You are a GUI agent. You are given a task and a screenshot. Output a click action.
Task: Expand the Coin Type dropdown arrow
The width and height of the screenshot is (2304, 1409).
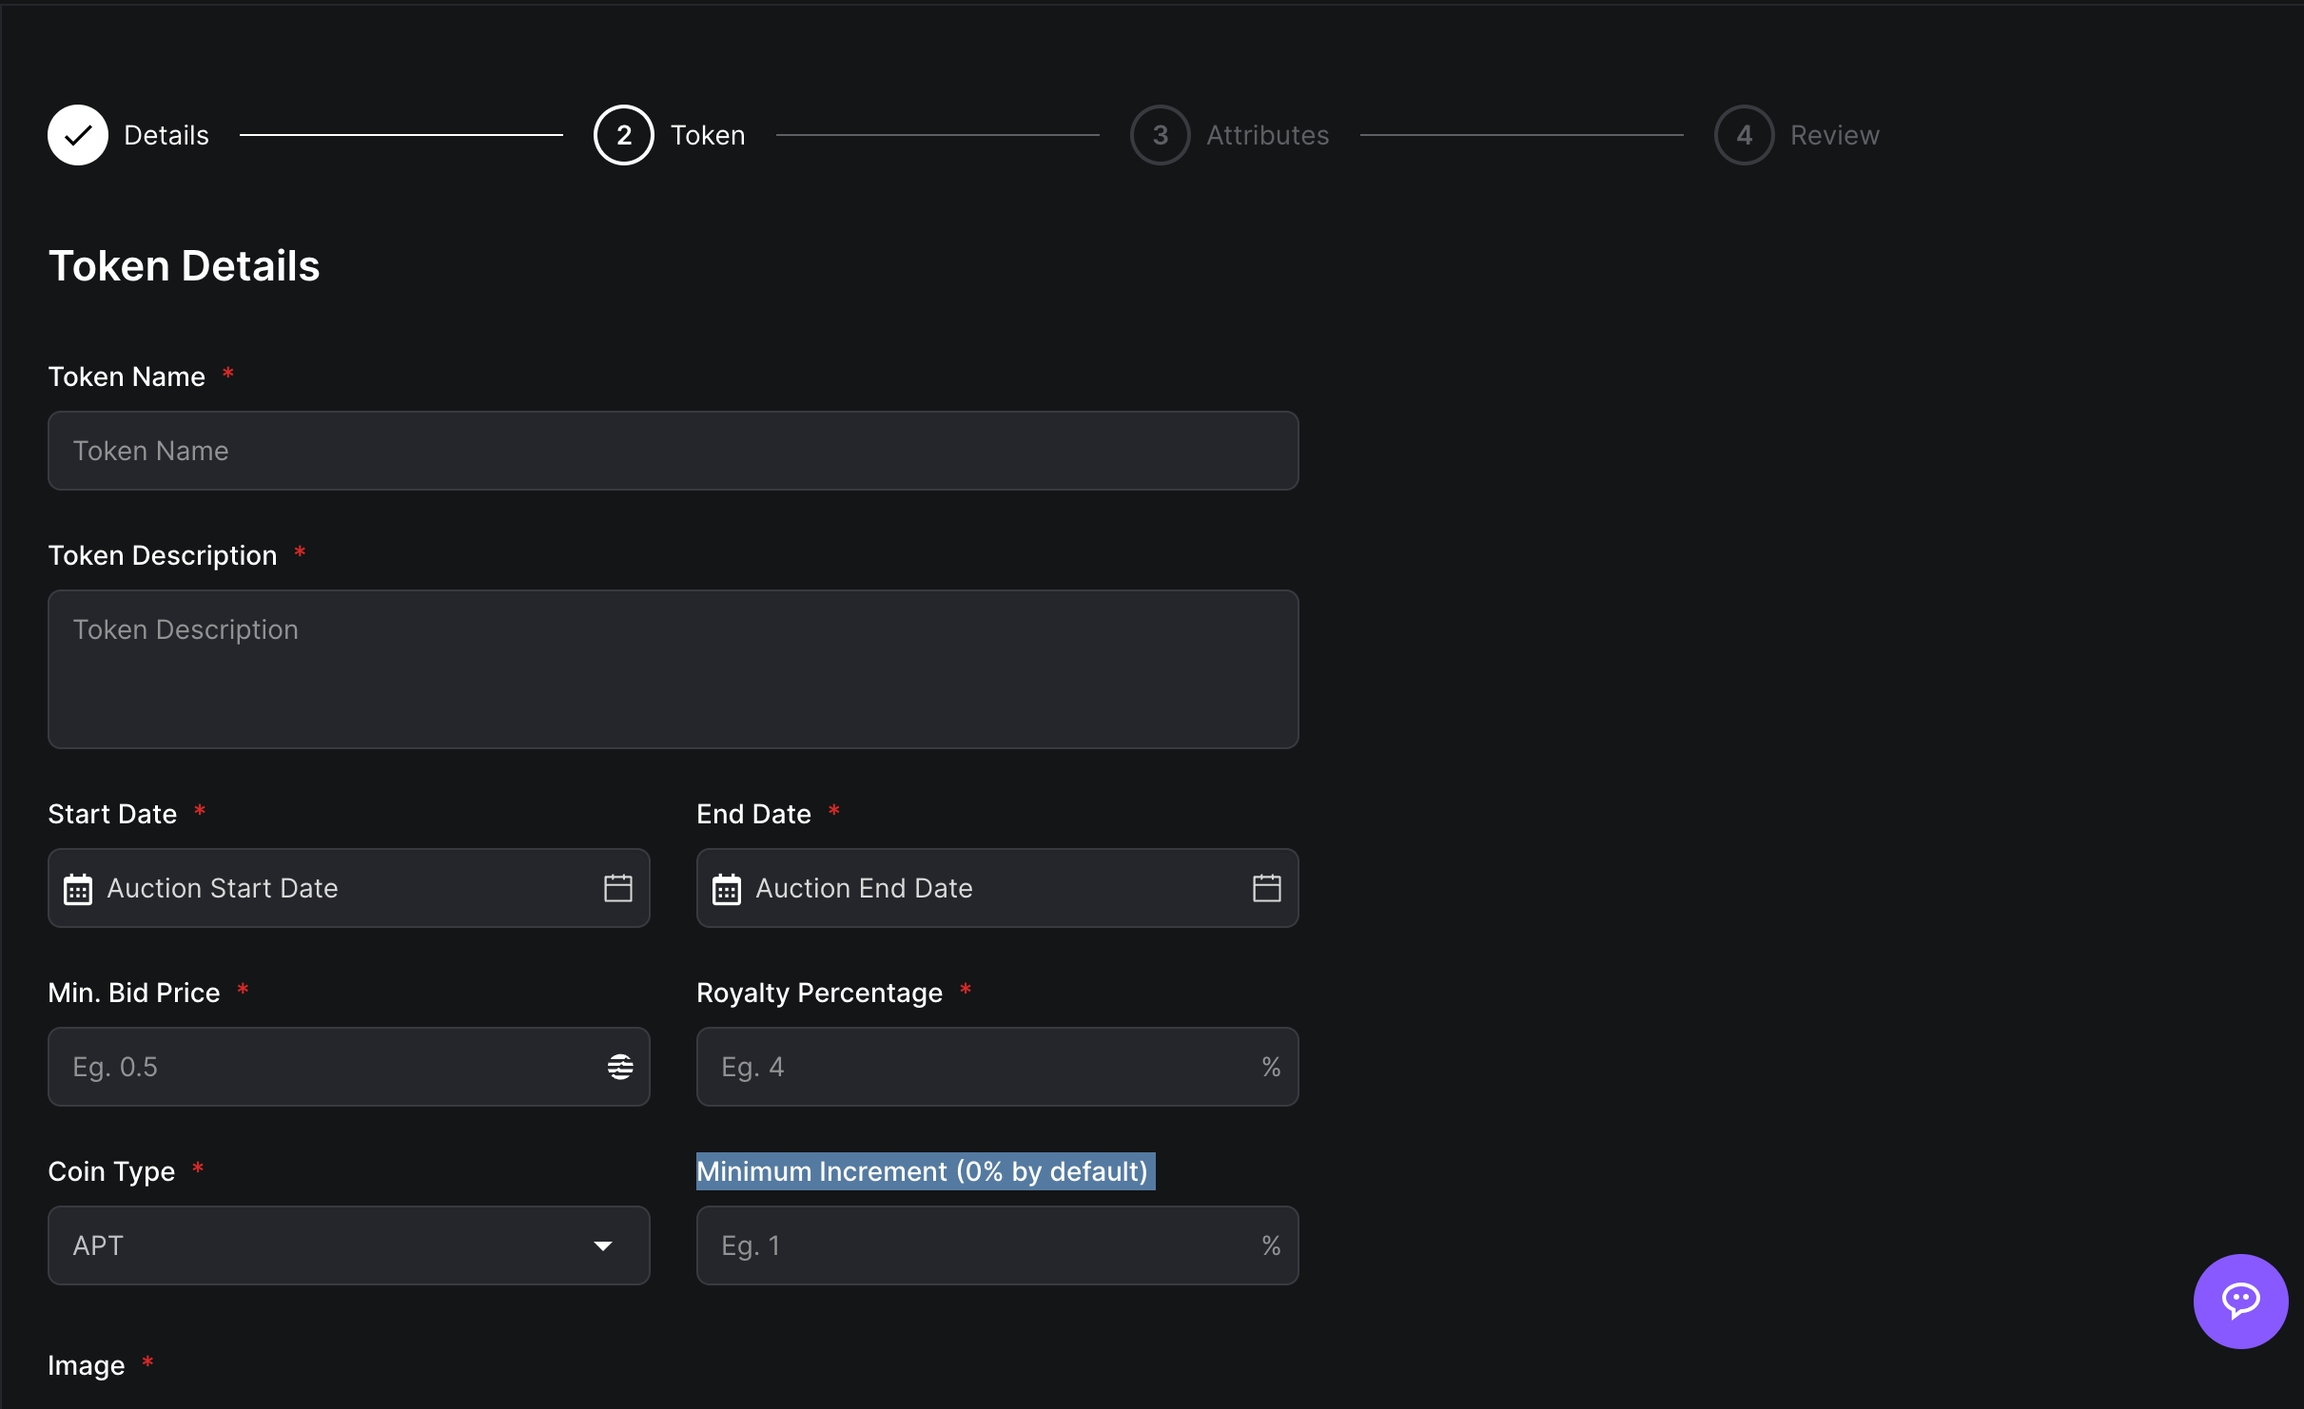coord(602,1246)
